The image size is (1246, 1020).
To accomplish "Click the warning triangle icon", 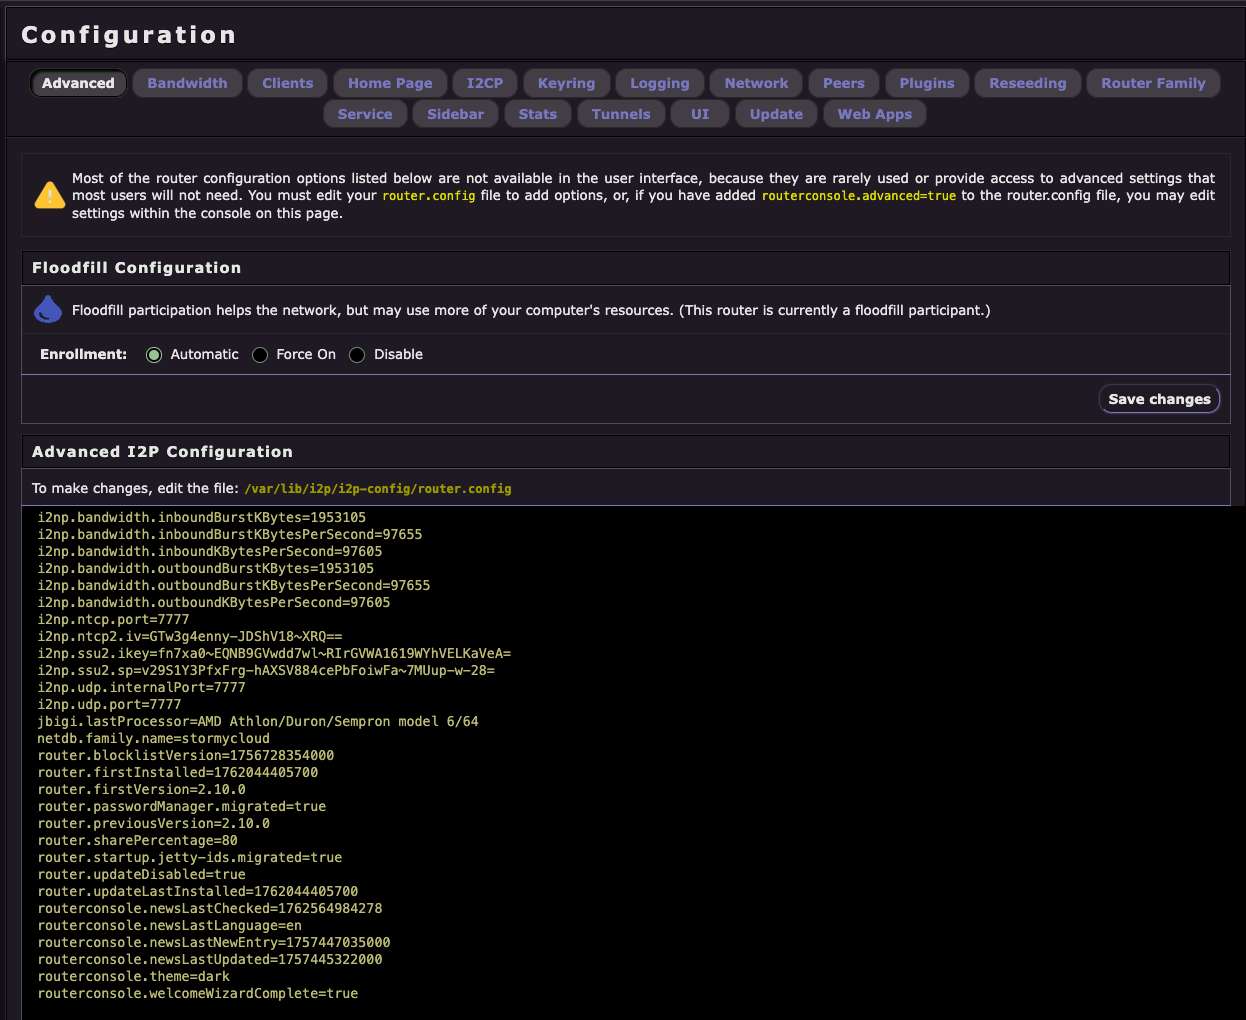I will 49,195.
